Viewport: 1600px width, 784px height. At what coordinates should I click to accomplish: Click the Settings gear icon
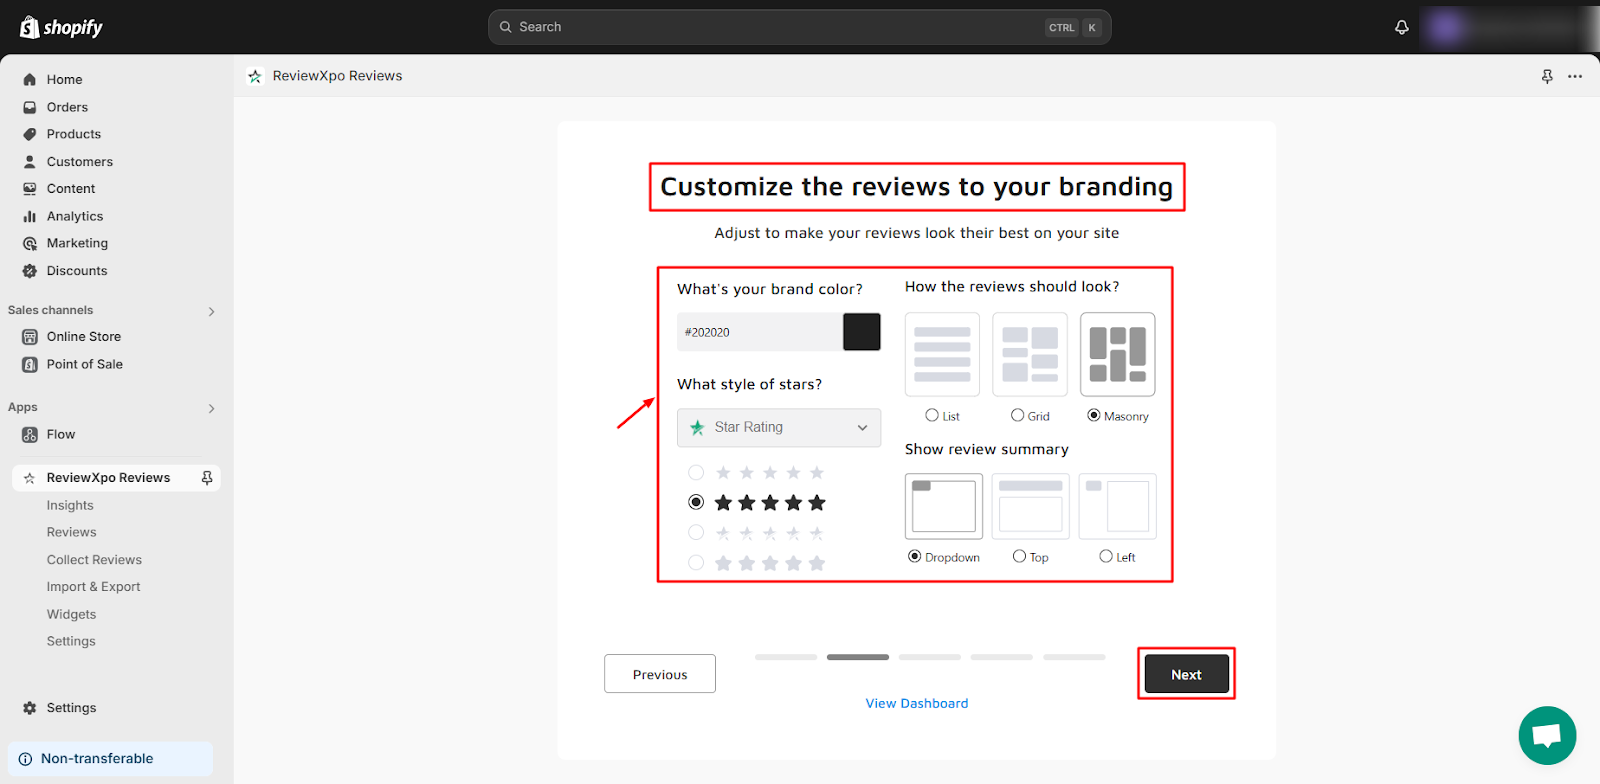30,707
